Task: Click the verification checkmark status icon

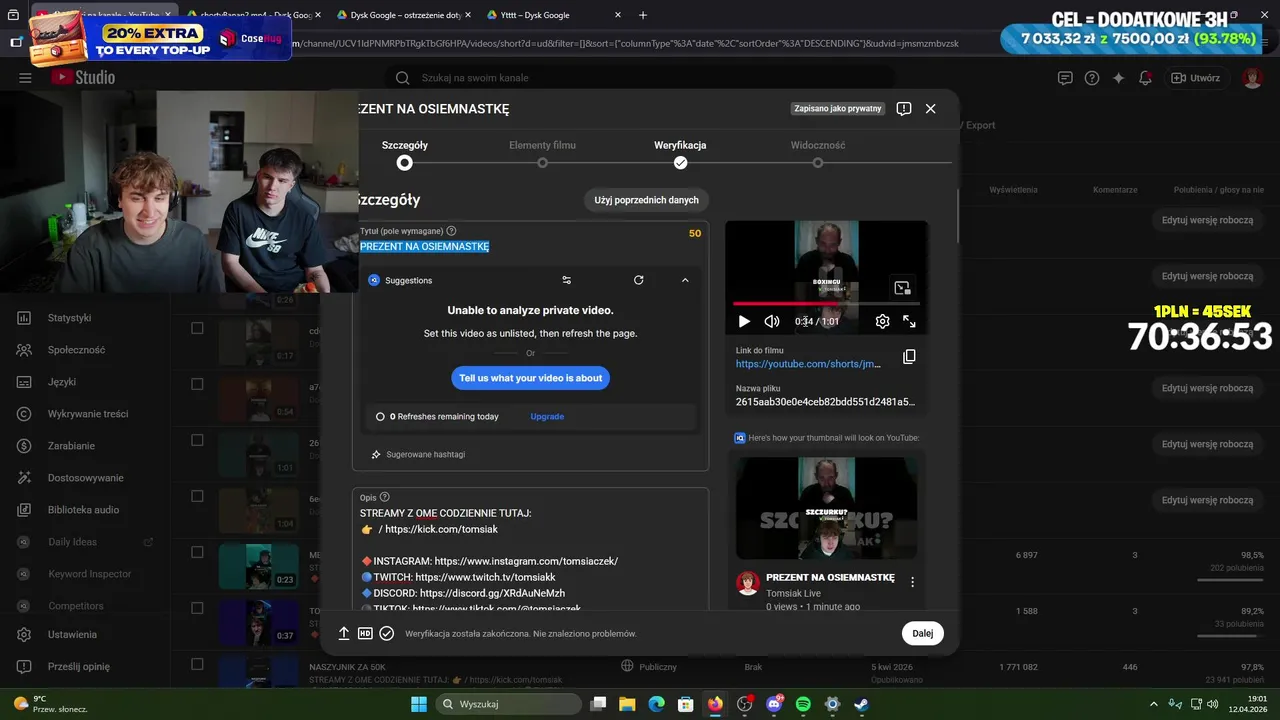Action: click(x=387, y=633)
